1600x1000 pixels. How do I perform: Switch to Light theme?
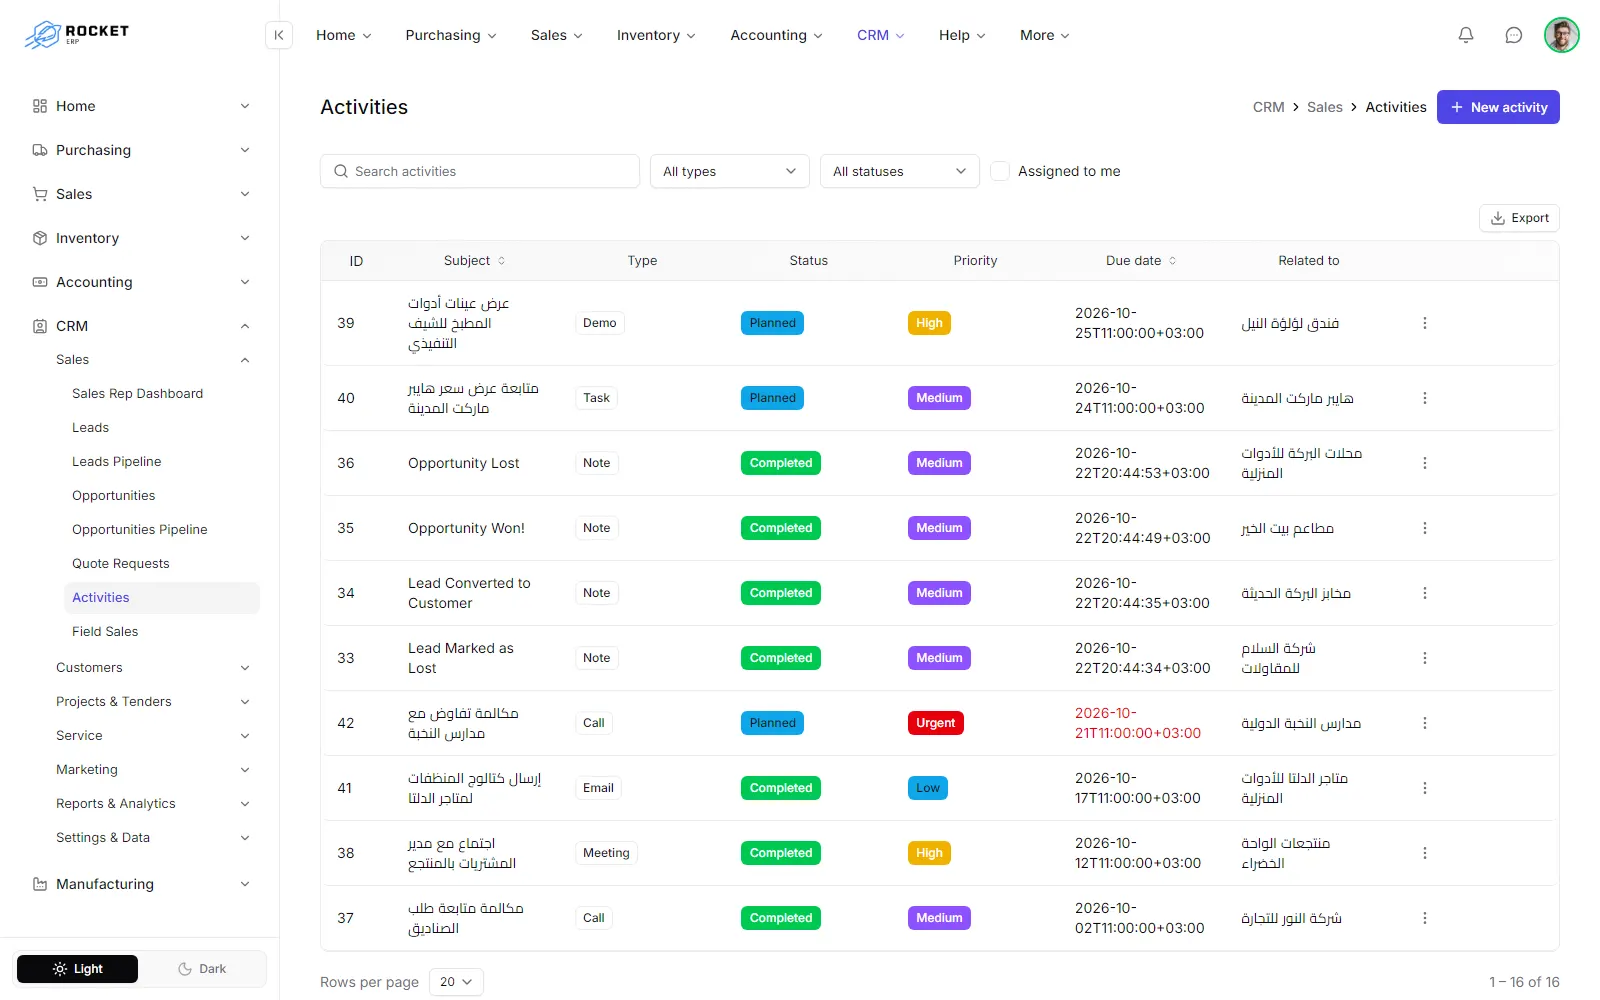(78, 969)
